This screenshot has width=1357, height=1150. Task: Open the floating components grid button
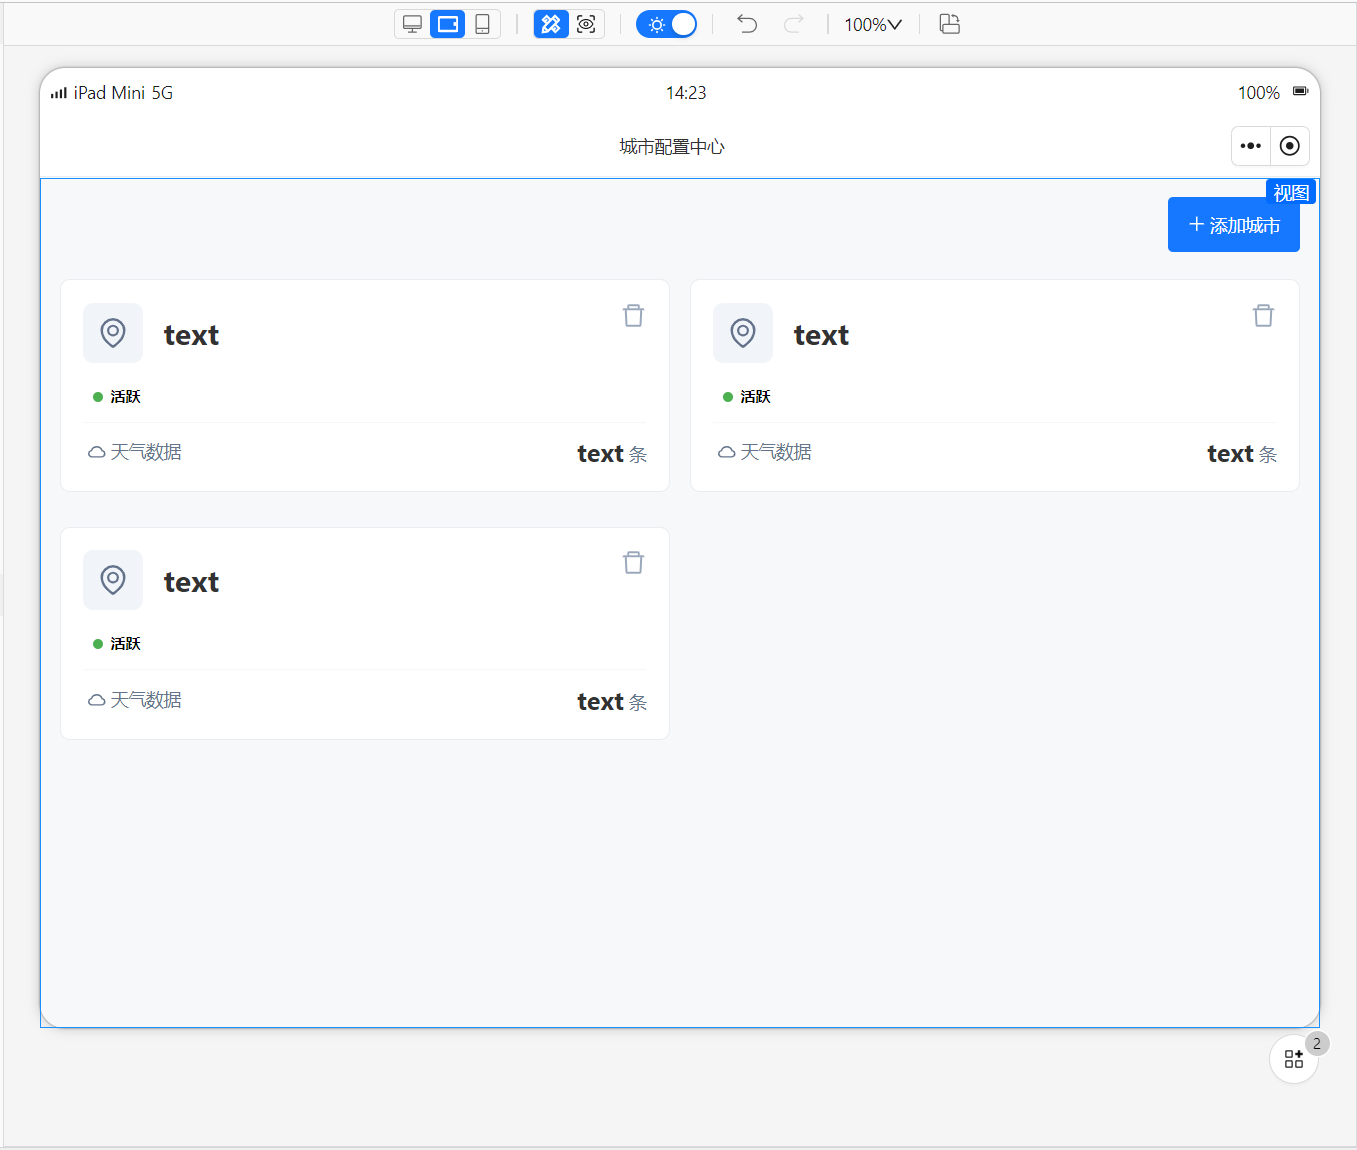click(x=1293, y=1059)
